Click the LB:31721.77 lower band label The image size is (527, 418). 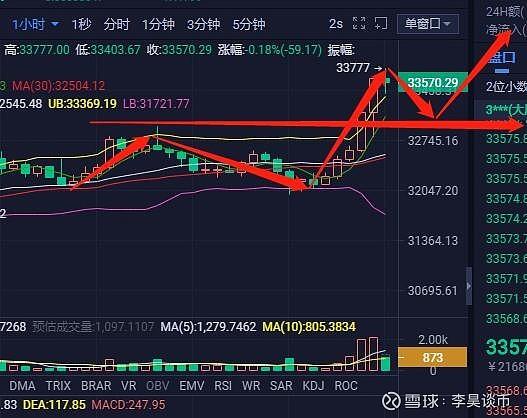coord(156,103)
